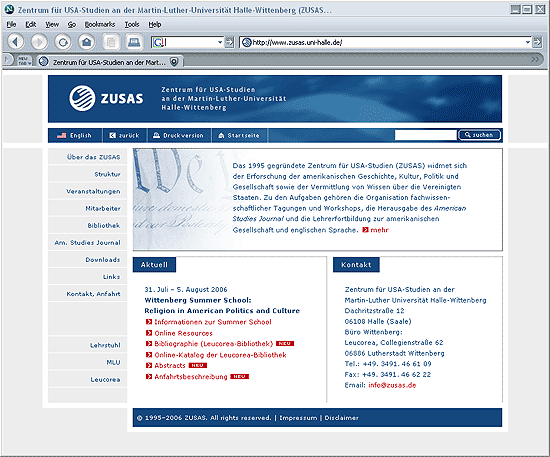Screen dimensions: 550x457
Task: Expand the tab bar overflow chevron
Action: point(535,60)
